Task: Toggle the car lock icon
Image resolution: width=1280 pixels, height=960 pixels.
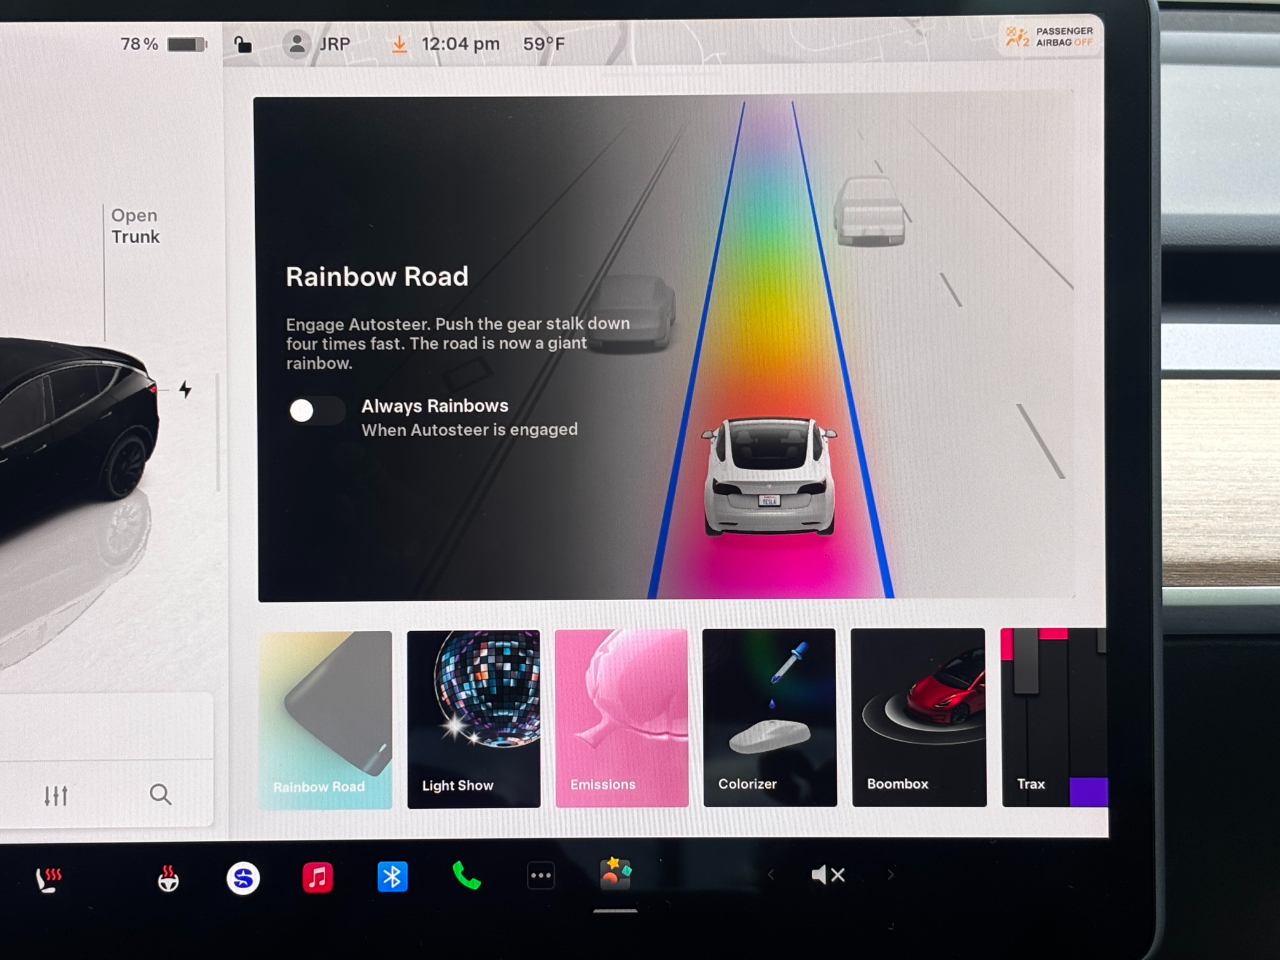Action: pyautogui.click(x=243, y=44)
